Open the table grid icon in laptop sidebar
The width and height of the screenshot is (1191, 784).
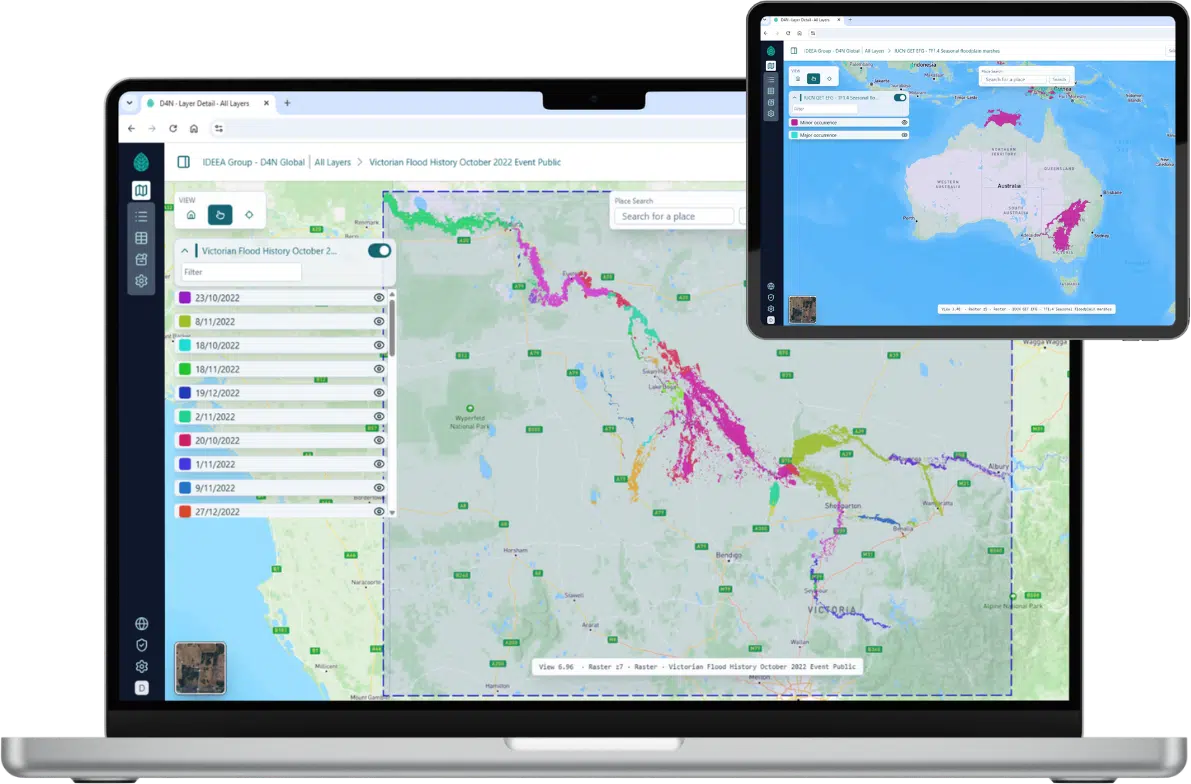click(x=141, y=239)
